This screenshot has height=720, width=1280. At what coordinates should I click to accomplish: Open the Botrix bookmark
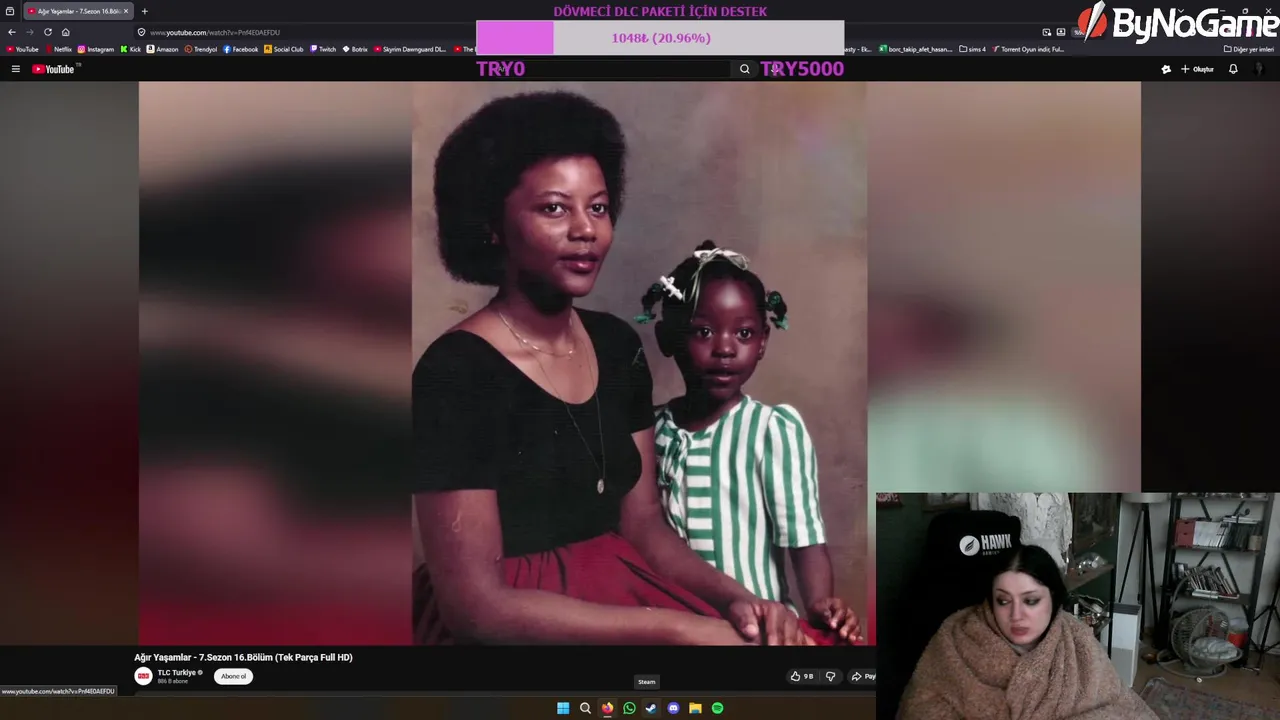click(x=355, y=49)
